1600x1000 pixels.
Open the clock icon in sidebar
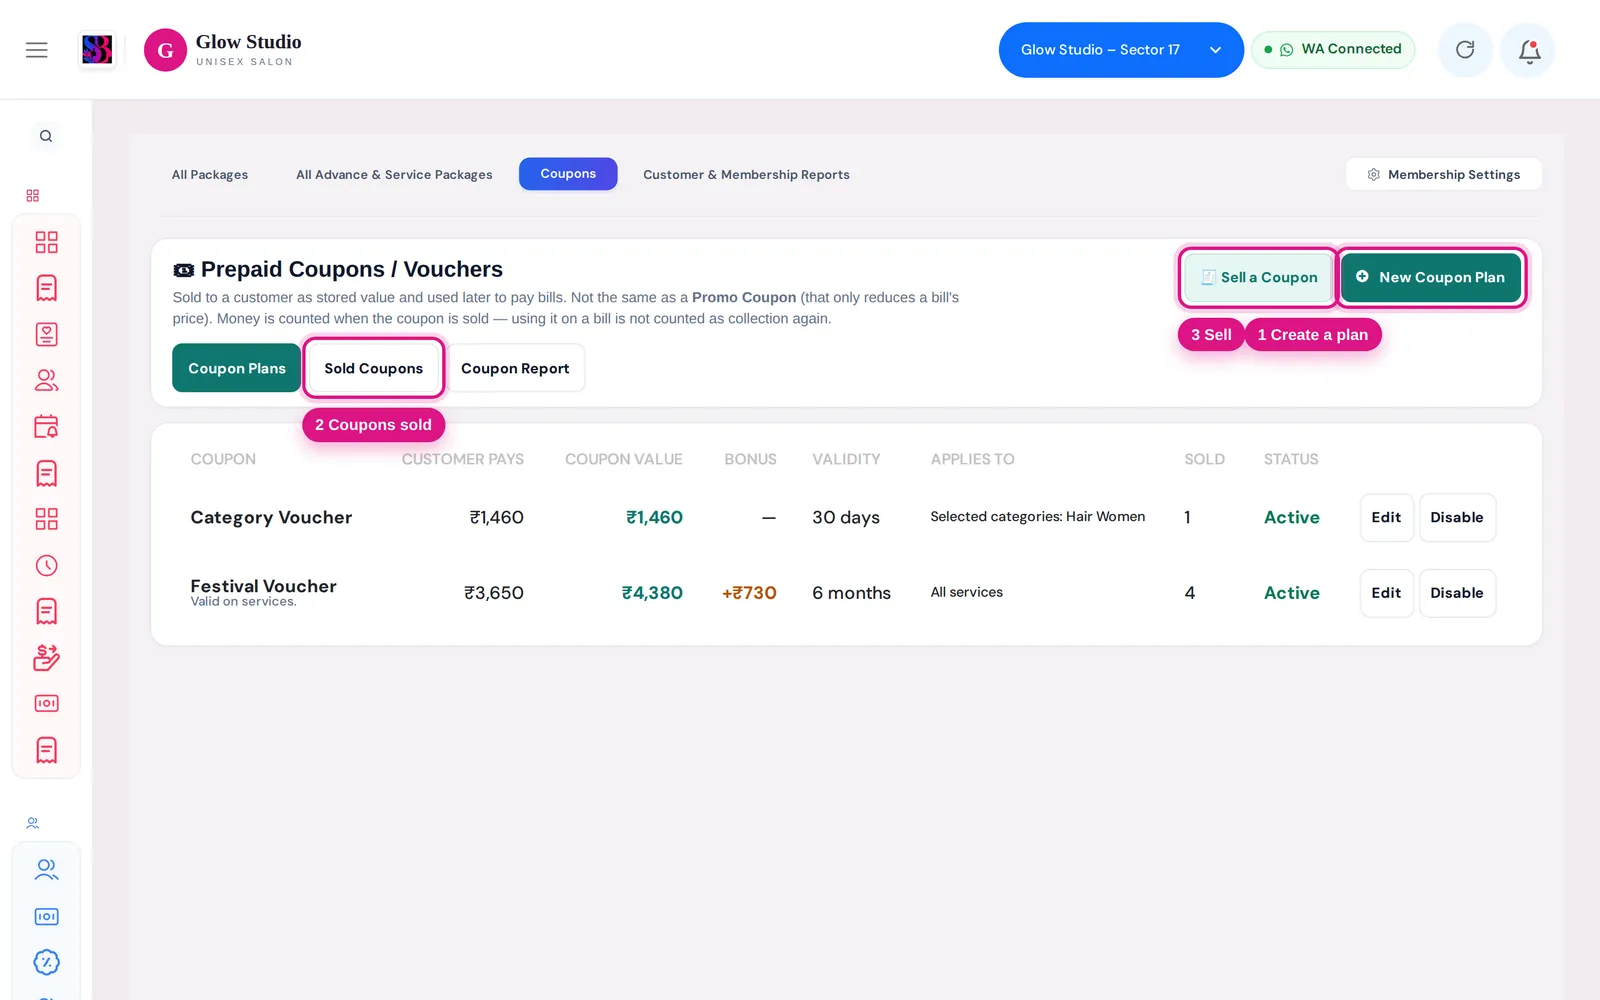(46, 565)
